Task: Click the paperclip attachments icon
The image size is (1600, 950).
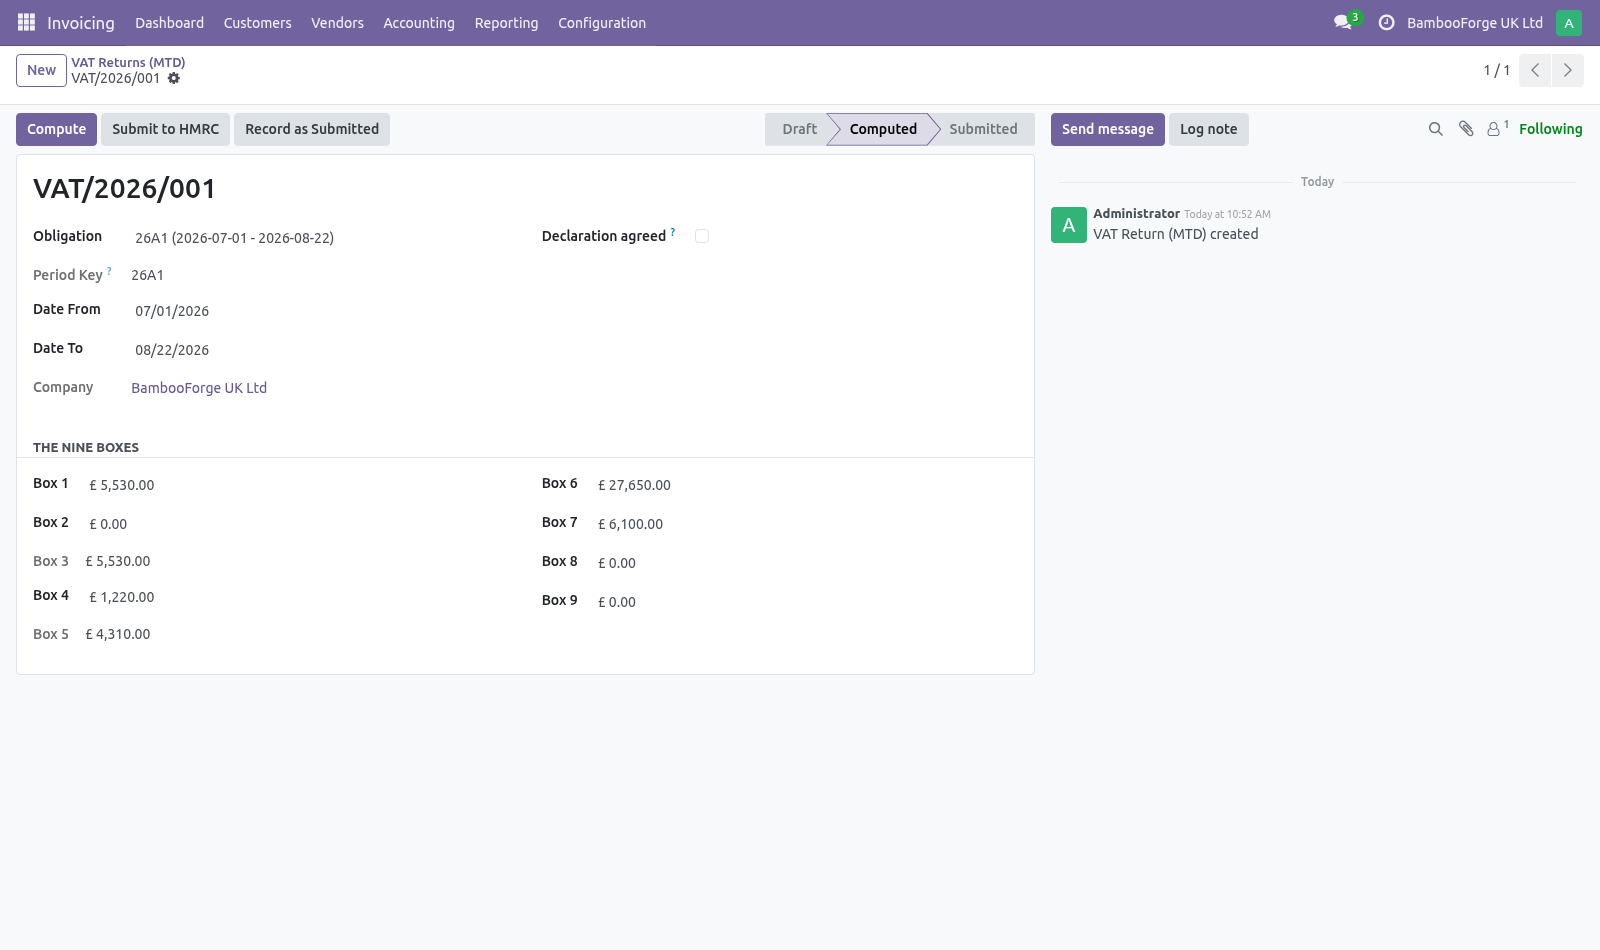Action: pos(1466,129)
